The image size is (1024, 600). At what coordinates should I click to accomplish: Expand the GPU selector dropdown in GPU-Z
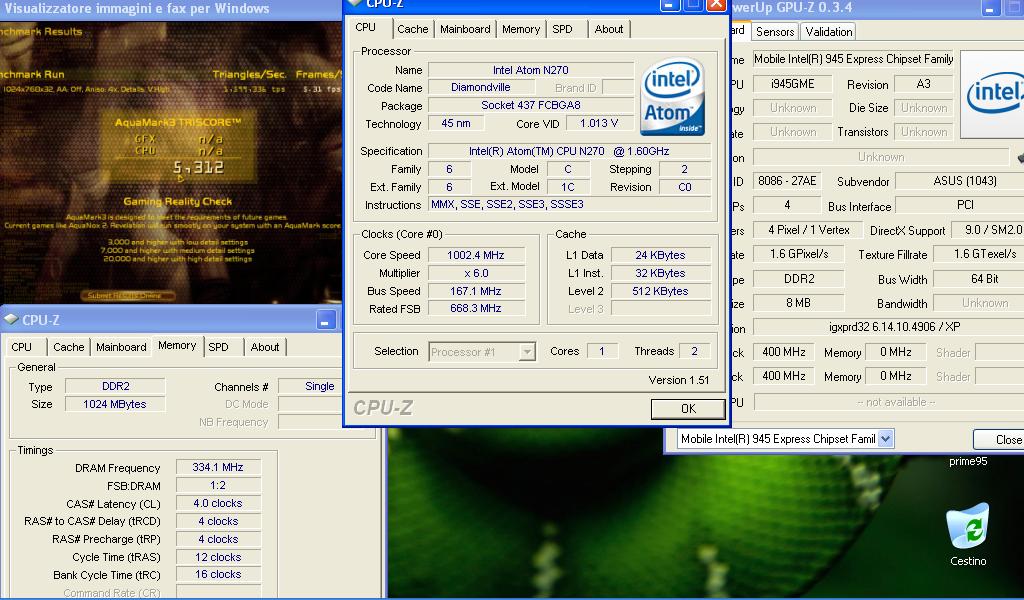coord(885,439)
